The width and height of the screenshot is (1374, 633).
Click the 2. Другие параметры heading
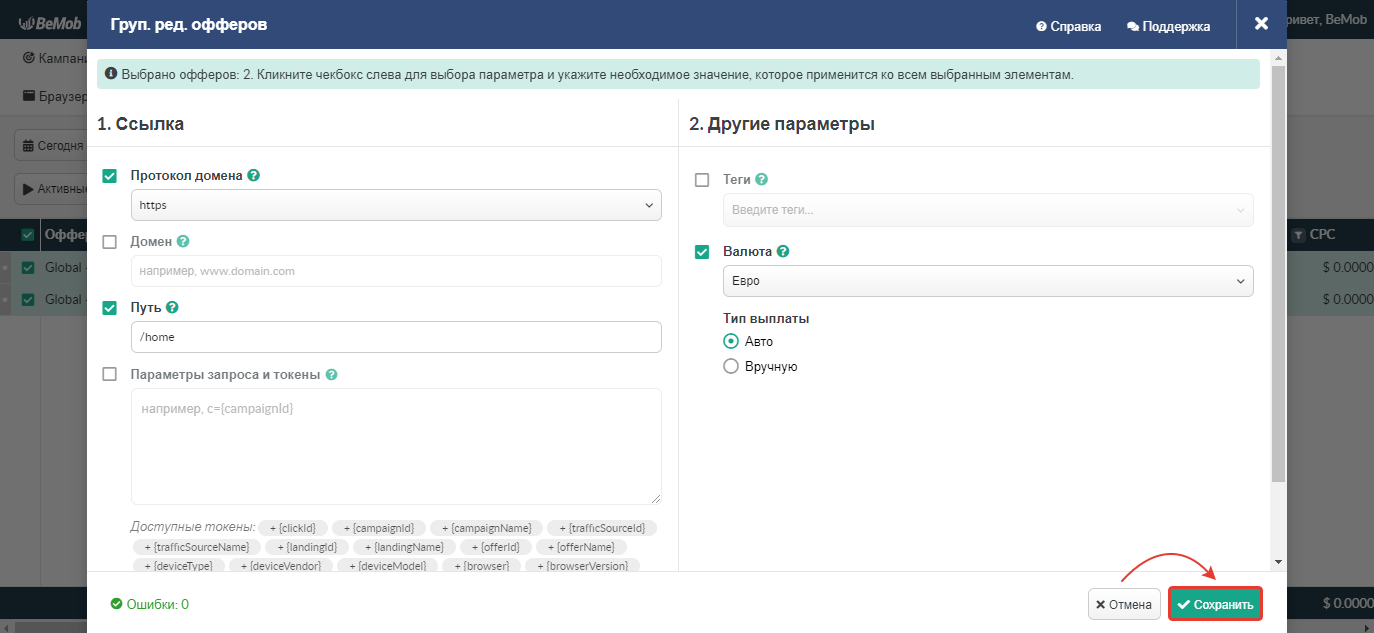782,124
